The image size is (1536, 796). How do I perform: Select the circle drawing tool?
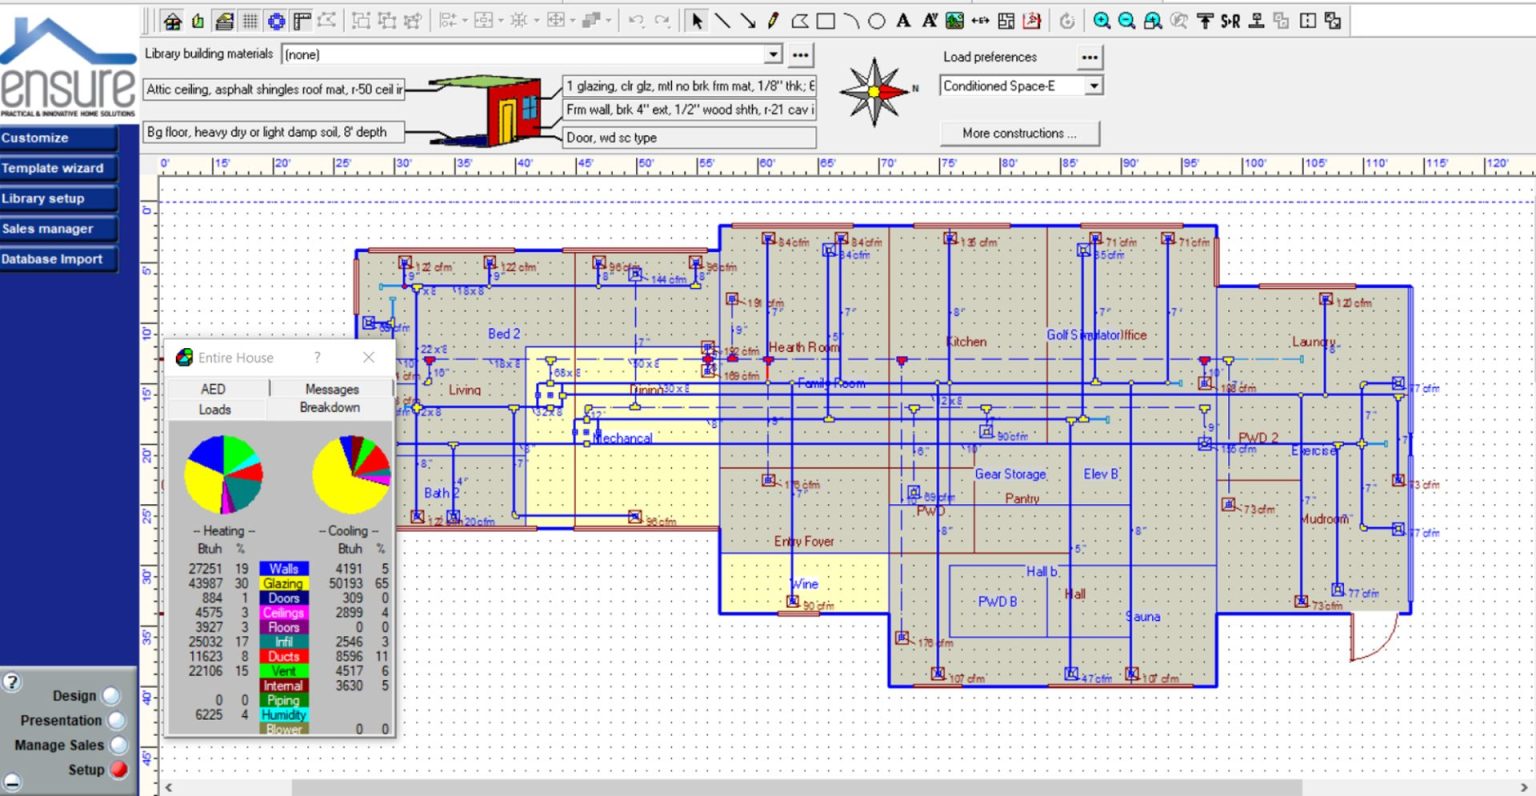click(876, 20)
